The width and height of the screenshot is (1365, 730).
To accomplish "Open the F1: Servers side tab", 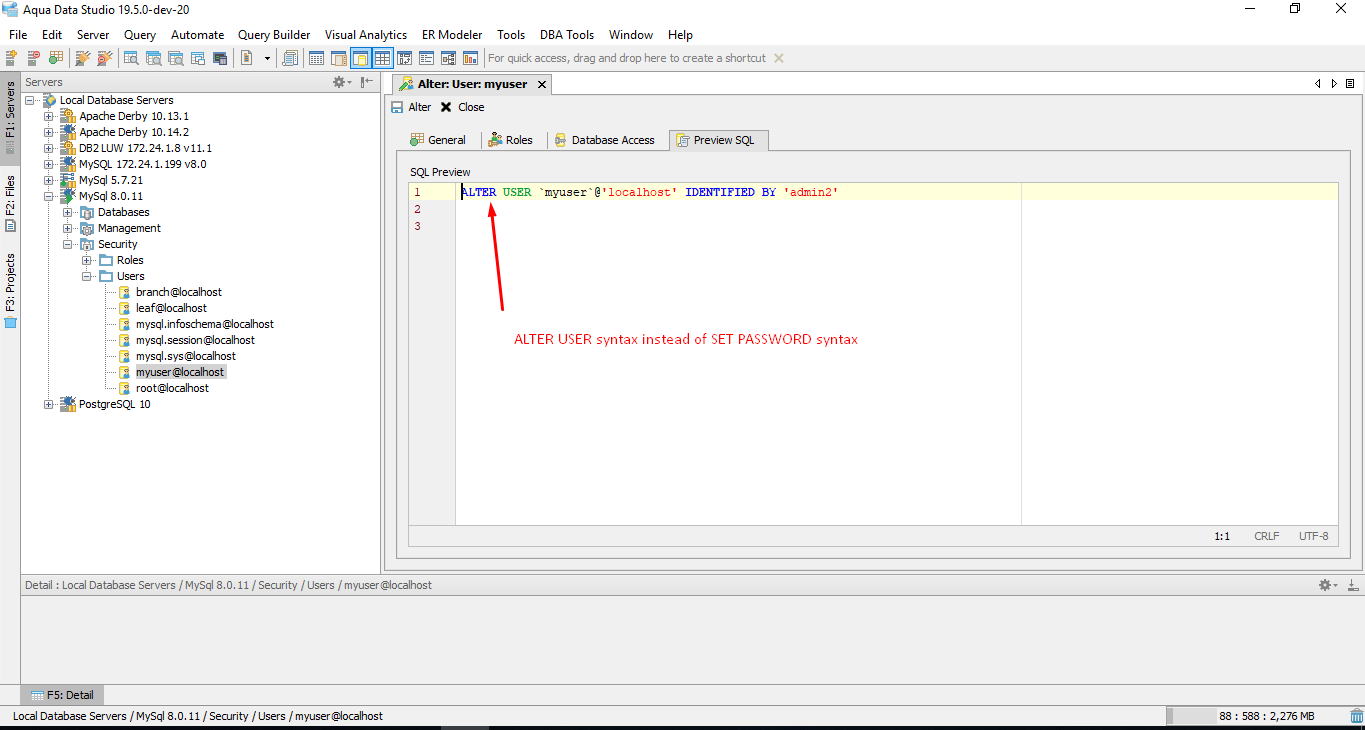I will (x=10, y=116).
